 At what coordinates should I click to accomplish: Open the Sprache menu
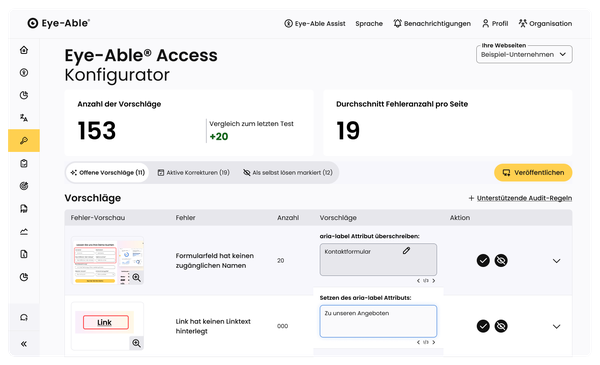click(369, 23)
